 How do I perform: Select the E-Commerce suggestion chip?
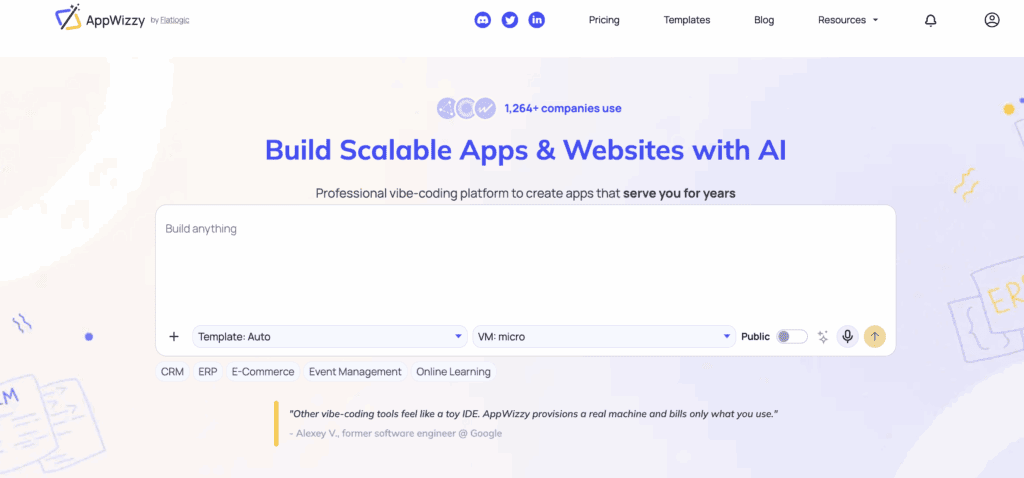click(x=263, y=372)
